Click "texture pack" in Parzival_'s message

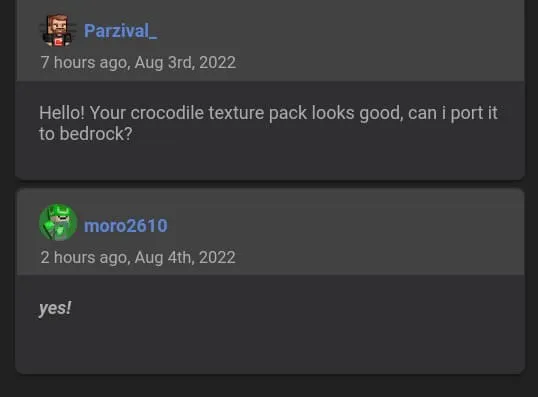[258, 114]
